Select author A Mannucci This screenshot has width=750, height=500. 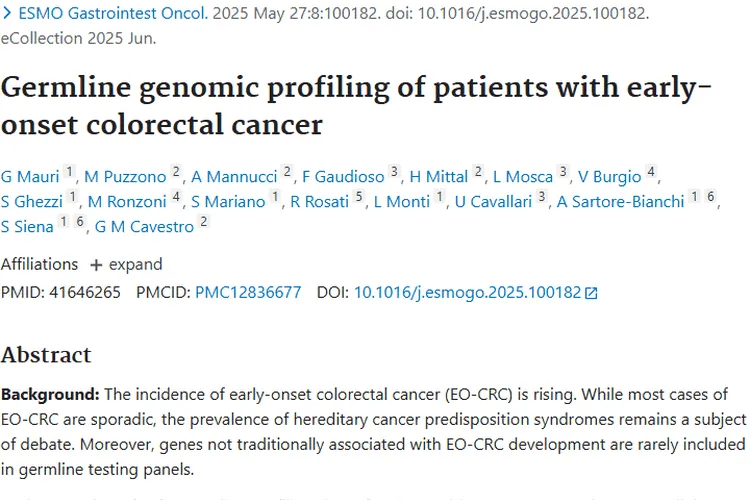234,177
